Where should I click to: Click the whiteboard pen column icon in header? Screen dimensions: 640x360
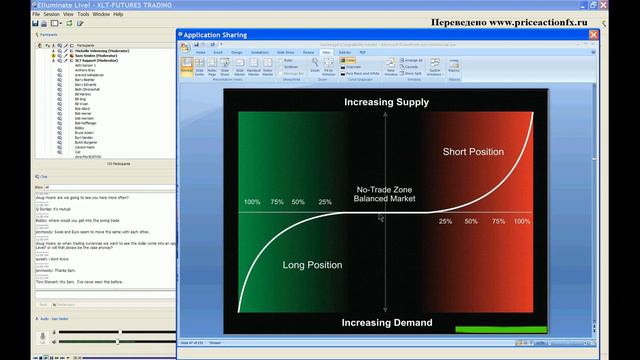[x=66, y=45]
